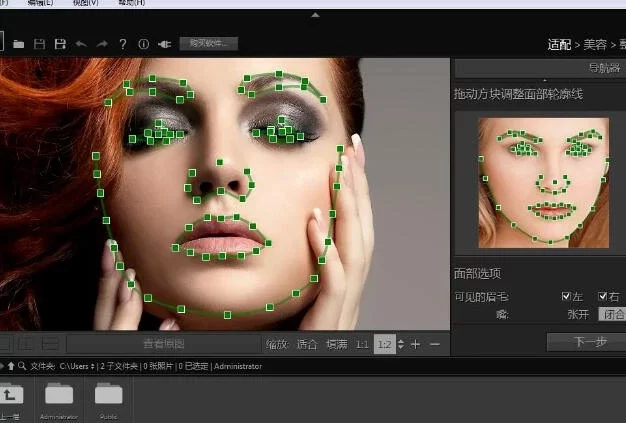Go up a folder with the up arrow icon
This screenshot has height=423, width=626.
click(11, 366)
